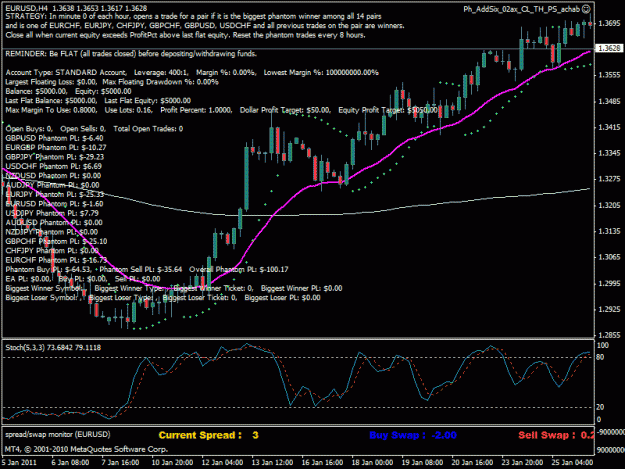Click the current price label 1.3628
The height and width of the screenshot is (469, 625).
pyautogui.click(x=609, y=48)
